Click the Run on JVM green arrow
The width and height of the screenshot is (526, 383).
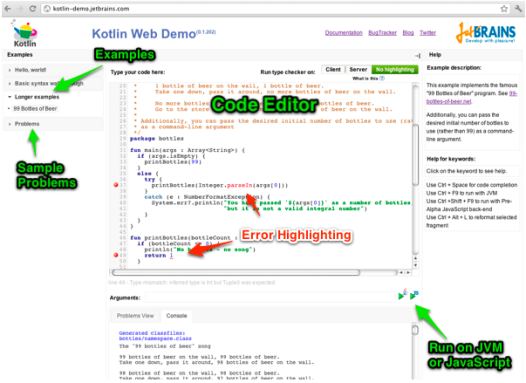[402, 295]
